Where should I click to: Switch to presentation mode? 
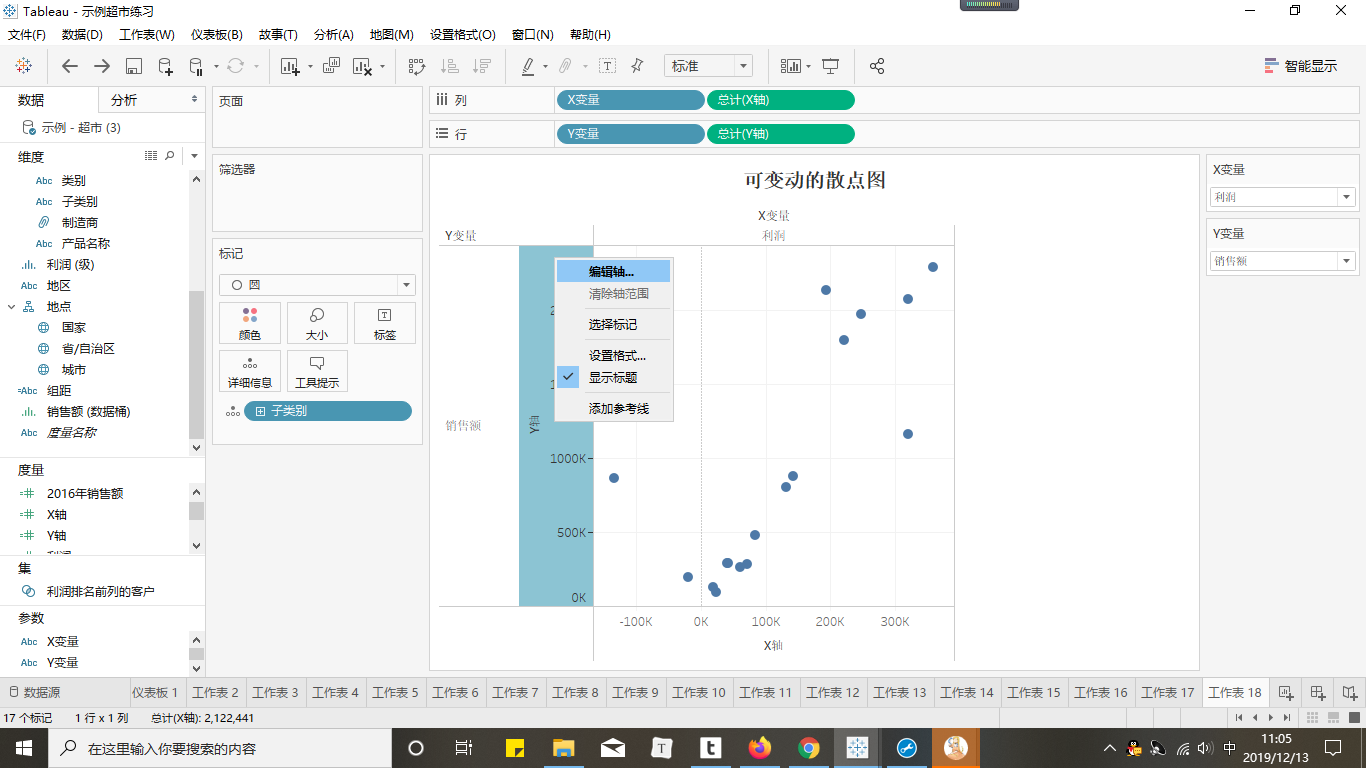(831, 66)
